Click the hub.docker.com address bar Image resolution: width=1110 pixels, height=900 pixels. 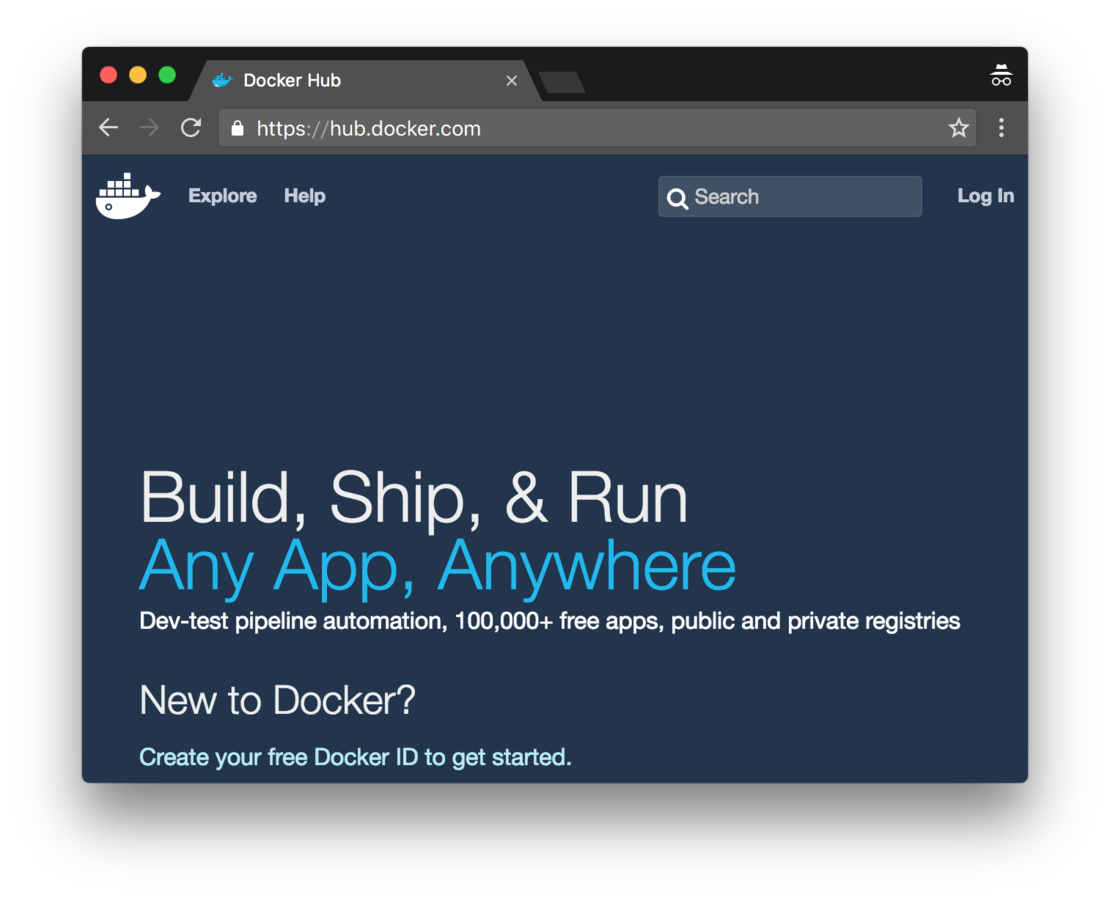[x=597, y=128]
